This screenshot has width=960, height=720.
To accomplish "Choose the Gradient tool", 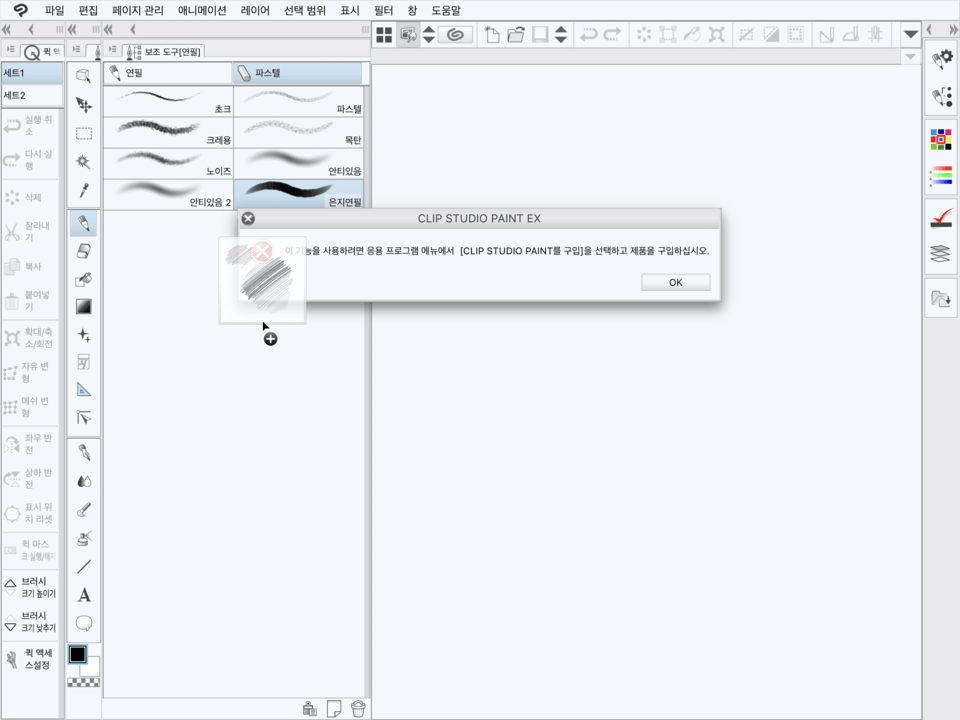I will pos(84,307).
